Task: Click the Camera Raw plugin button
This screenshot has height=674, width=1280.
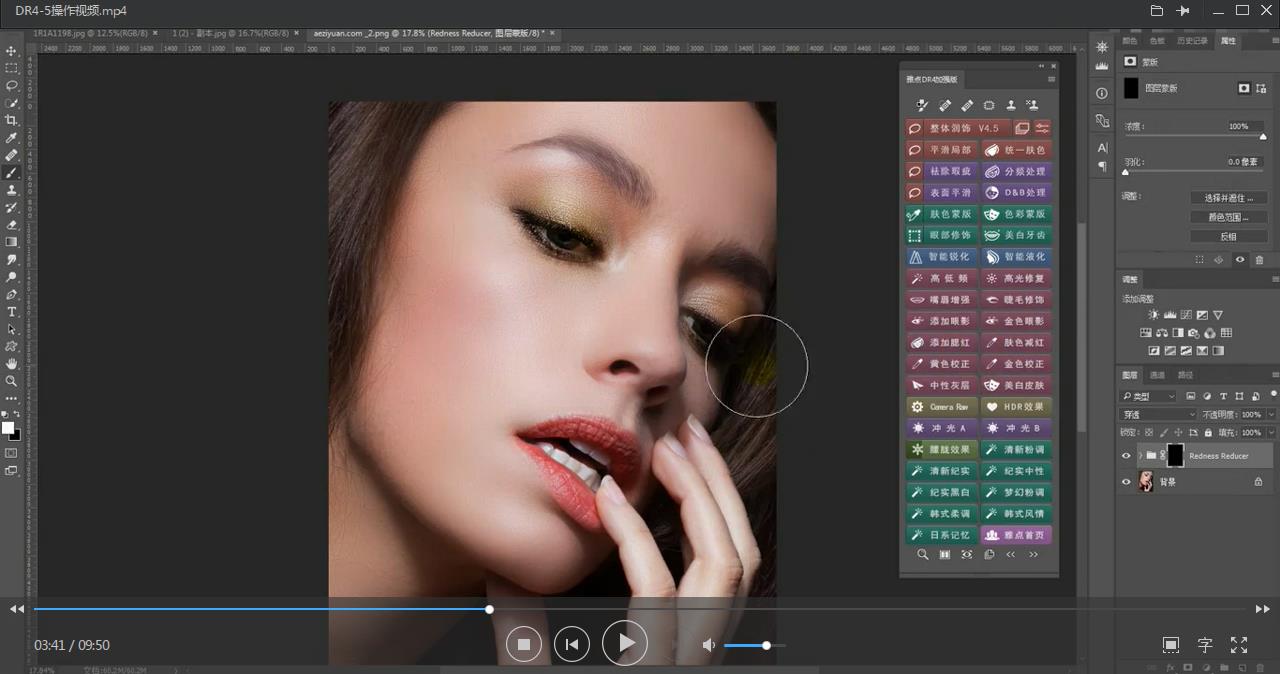Action: click(x=941, y=407)
